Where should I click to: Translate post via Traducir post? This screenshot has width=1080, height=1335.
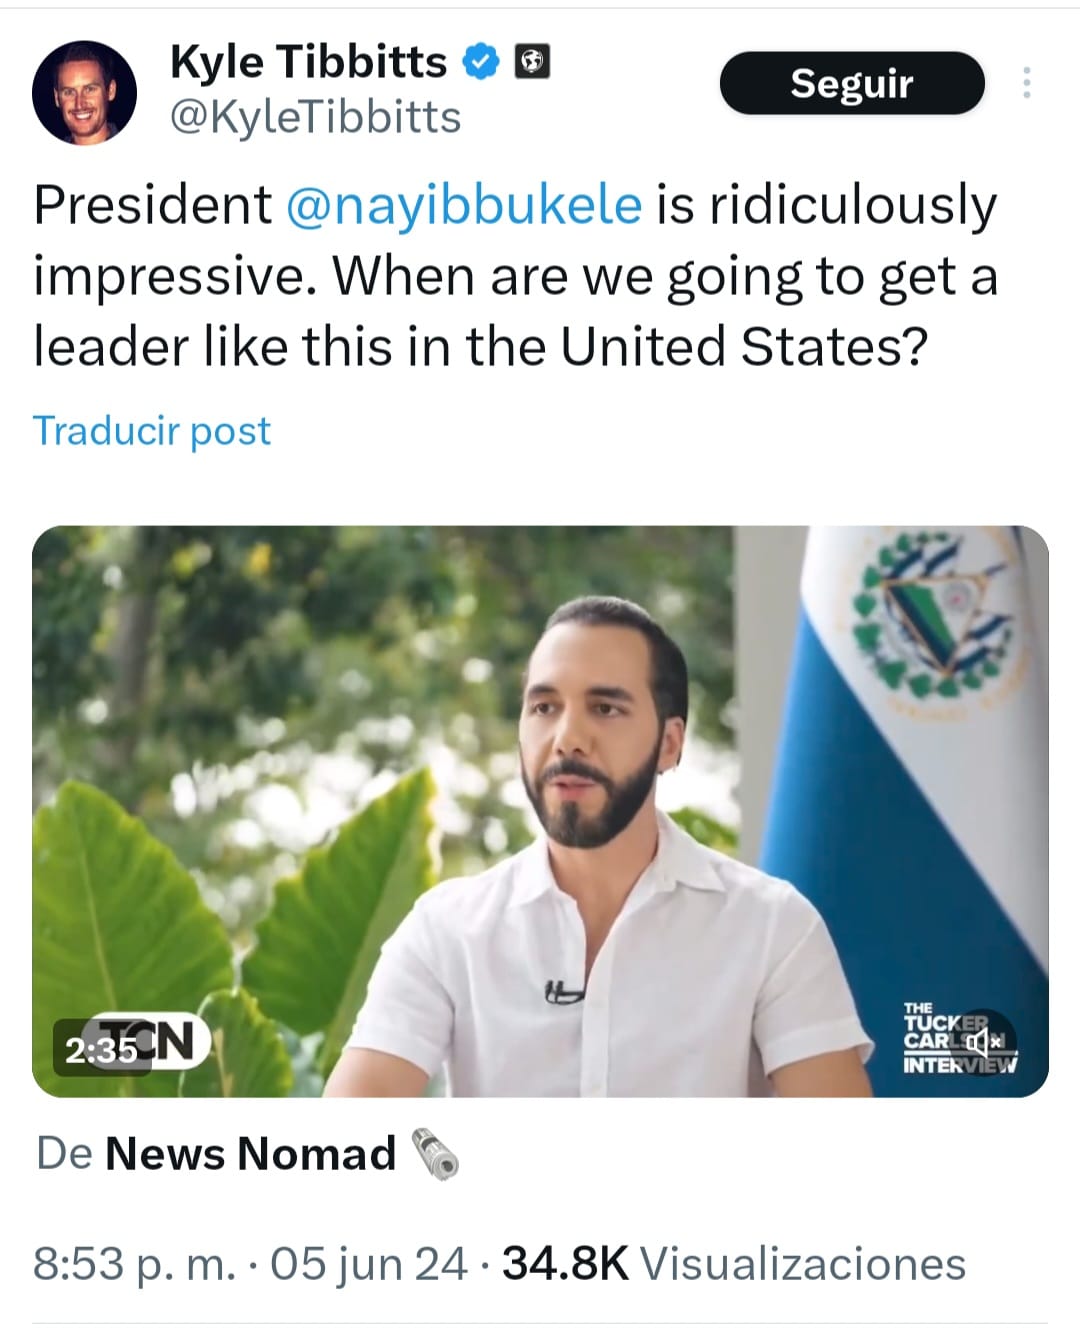[x=152, y=431]
